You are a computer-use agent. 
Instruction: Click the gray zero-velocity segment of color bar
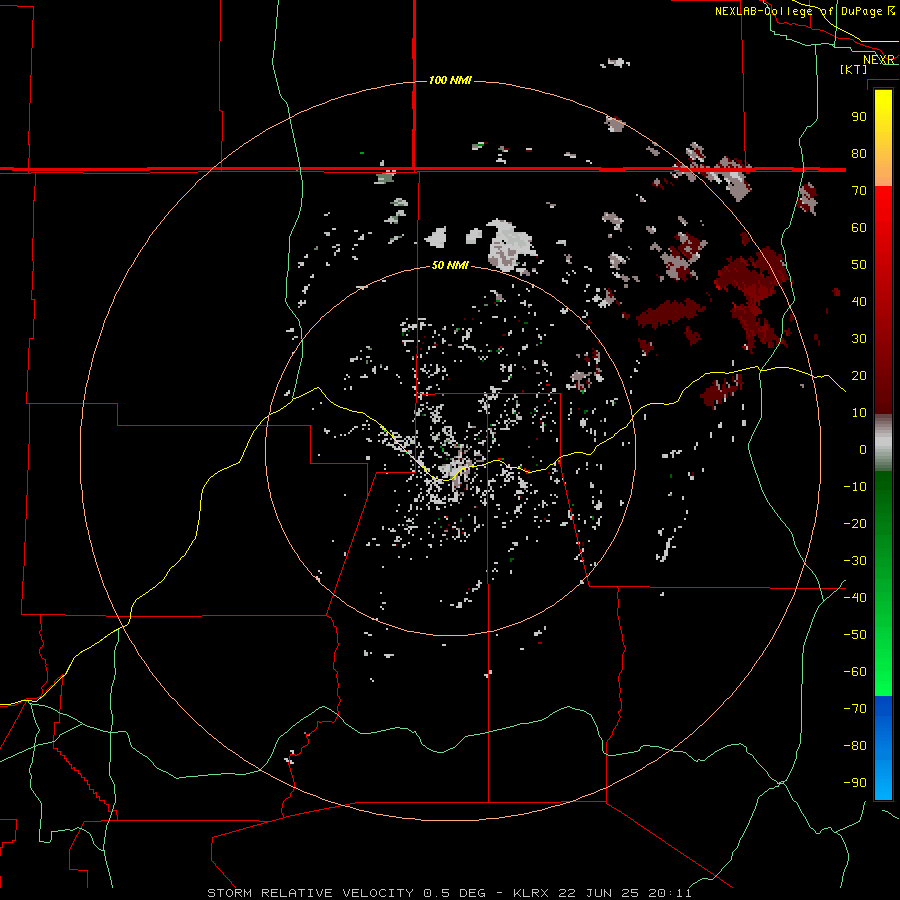coord(883,443)
